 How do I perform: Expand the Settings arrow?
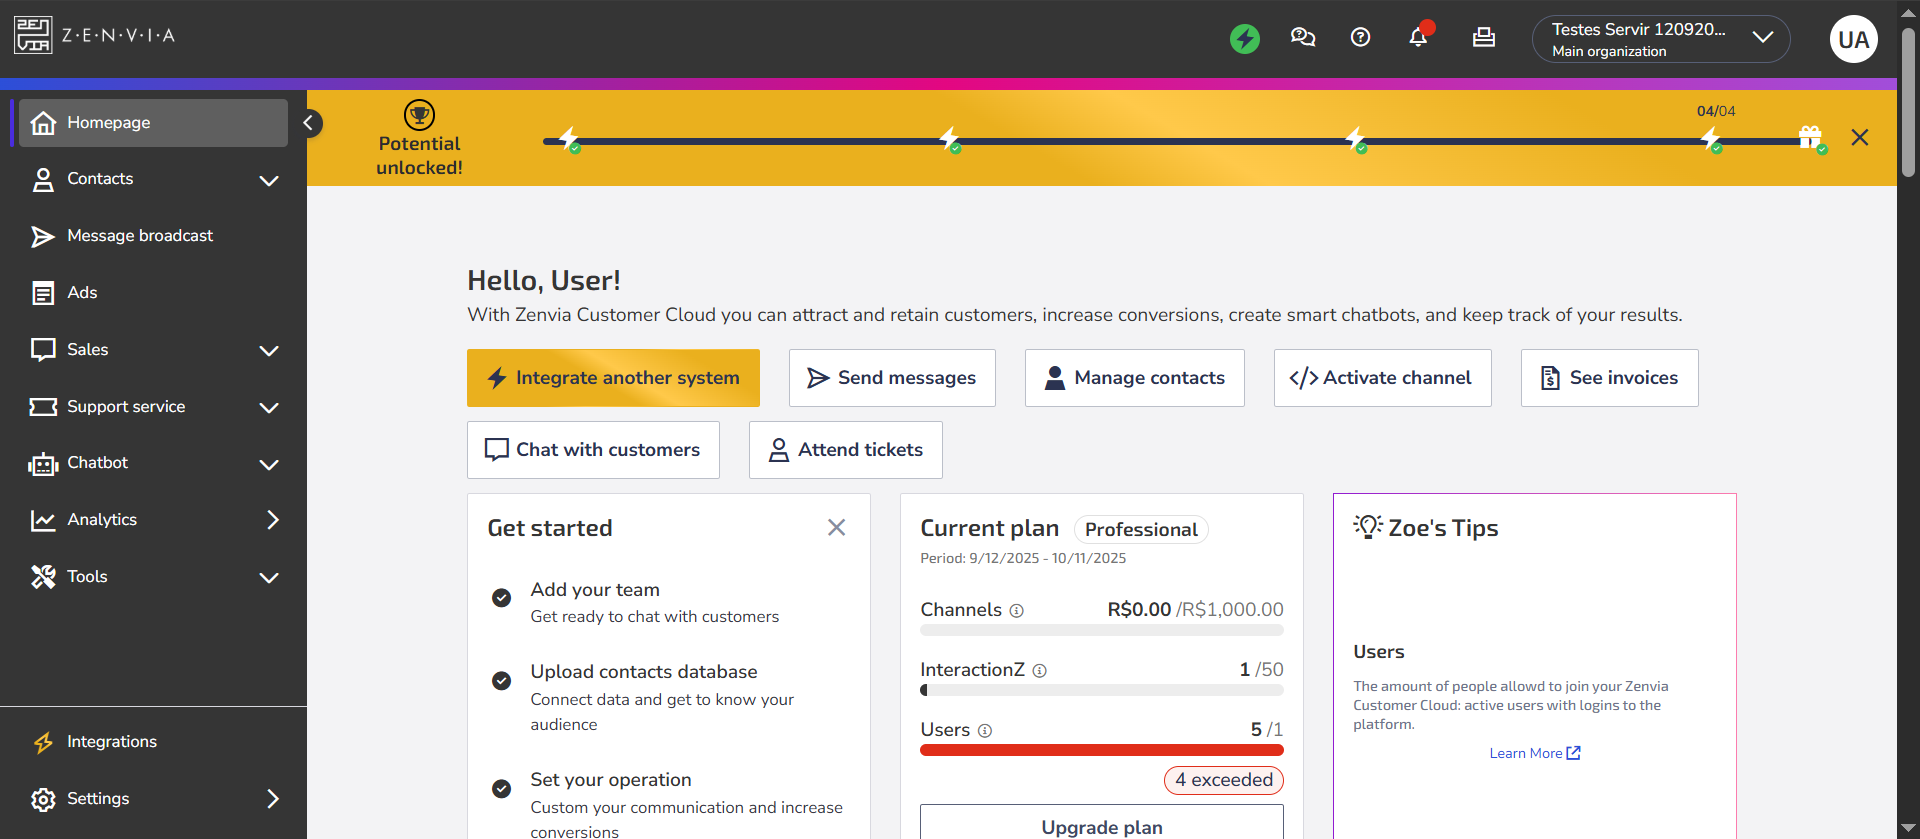point(272,799)
